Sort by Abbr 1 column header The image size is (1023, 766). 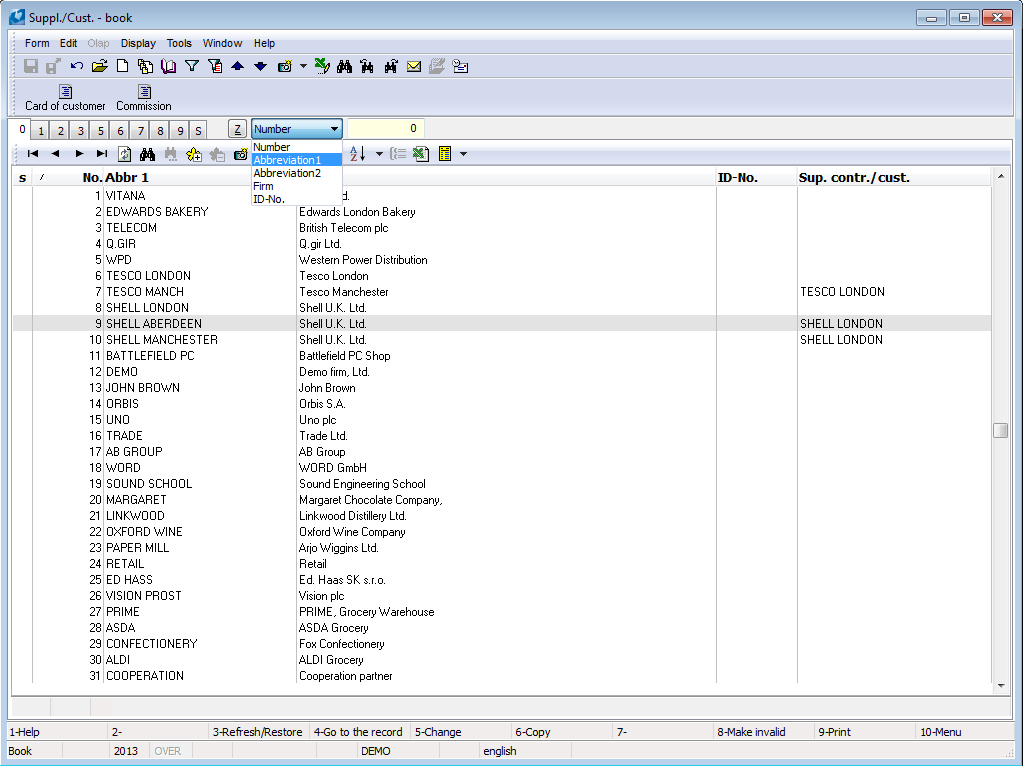(127, 177)
